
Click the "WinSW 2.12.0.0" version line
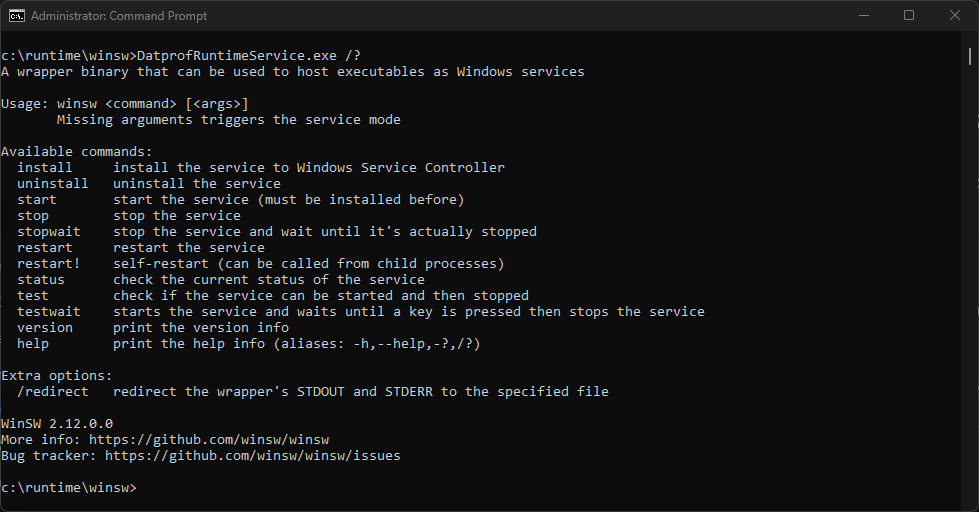[x=57, y=424]
